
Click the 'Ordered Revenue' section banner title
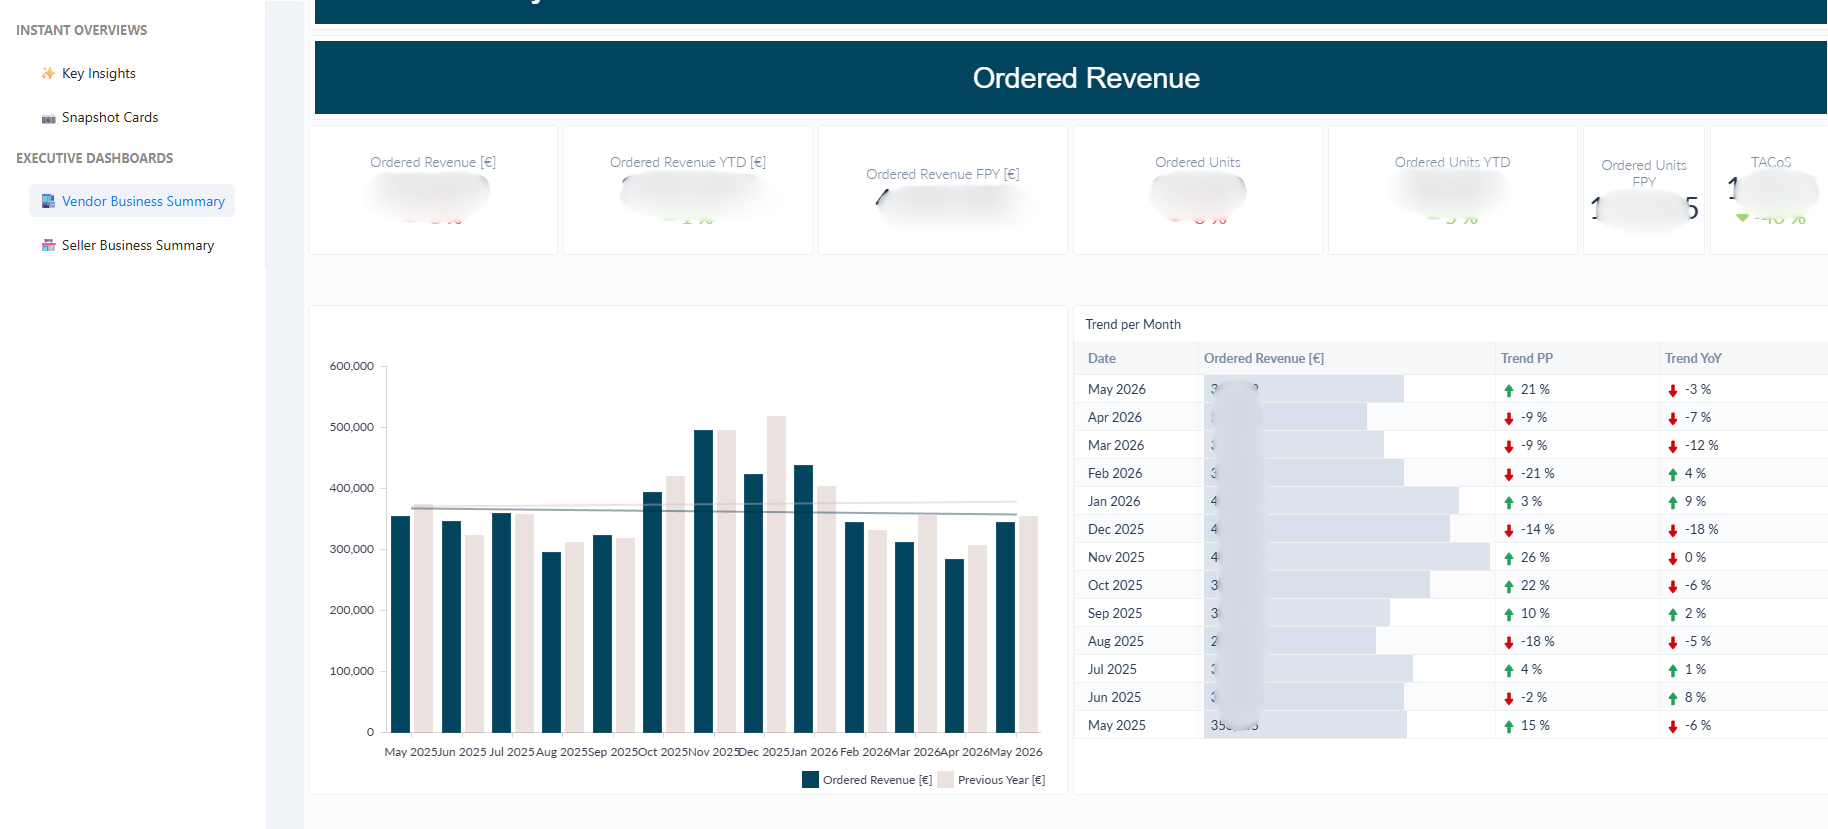pyautogui.click(x=1086, y=78)
